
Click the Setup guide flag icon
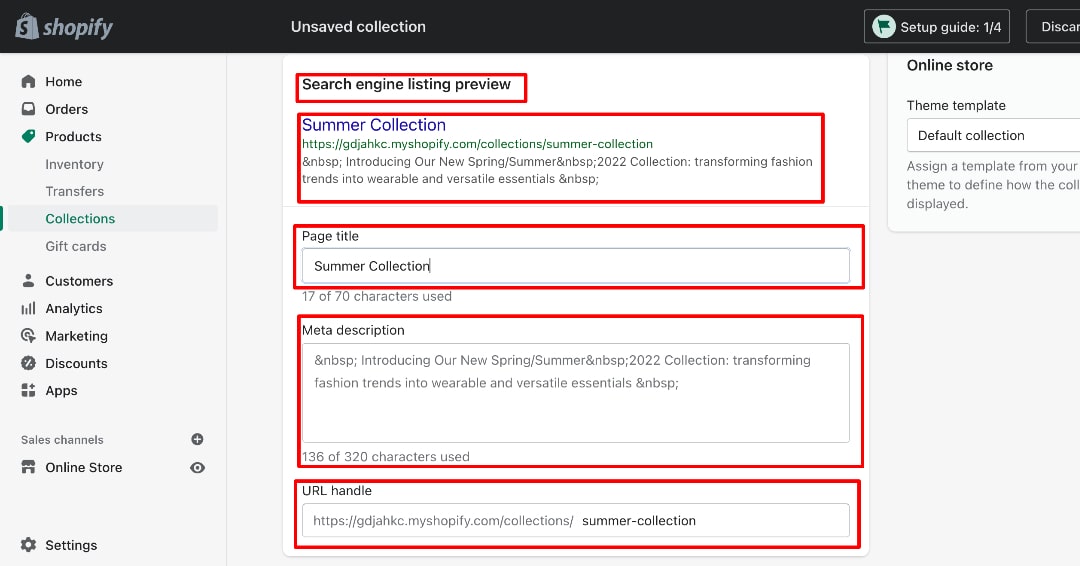point(884,27)
